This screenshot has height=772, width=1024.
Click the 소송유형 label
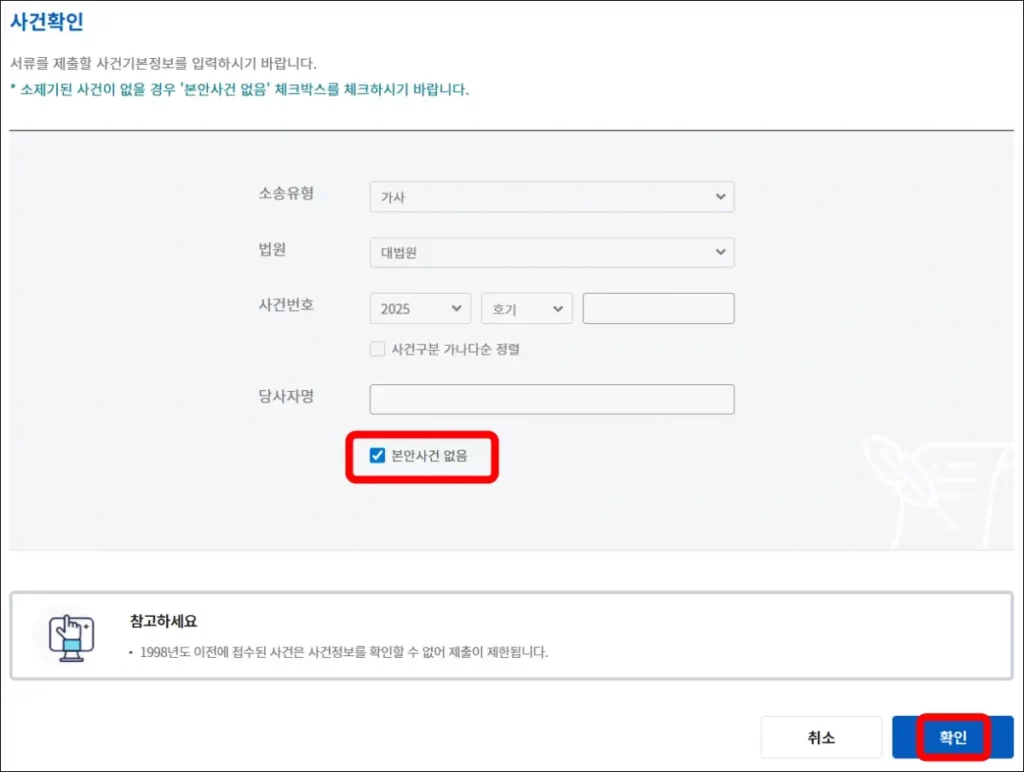(x=286, y=193)
